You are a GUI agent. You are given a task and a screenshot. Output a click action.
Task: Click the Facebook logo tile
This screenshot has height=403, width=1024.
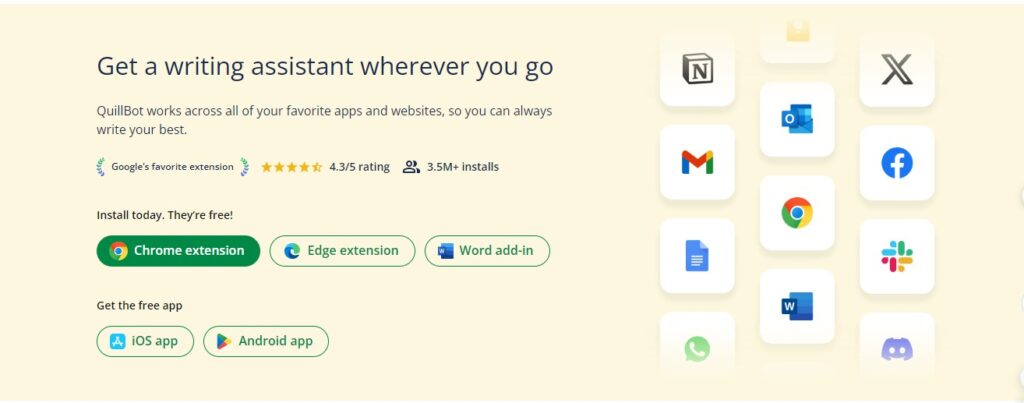897,163
